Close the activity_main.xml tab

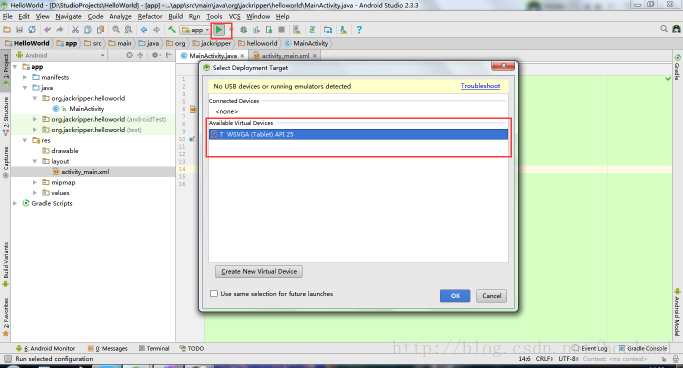[x=314, y=56]
